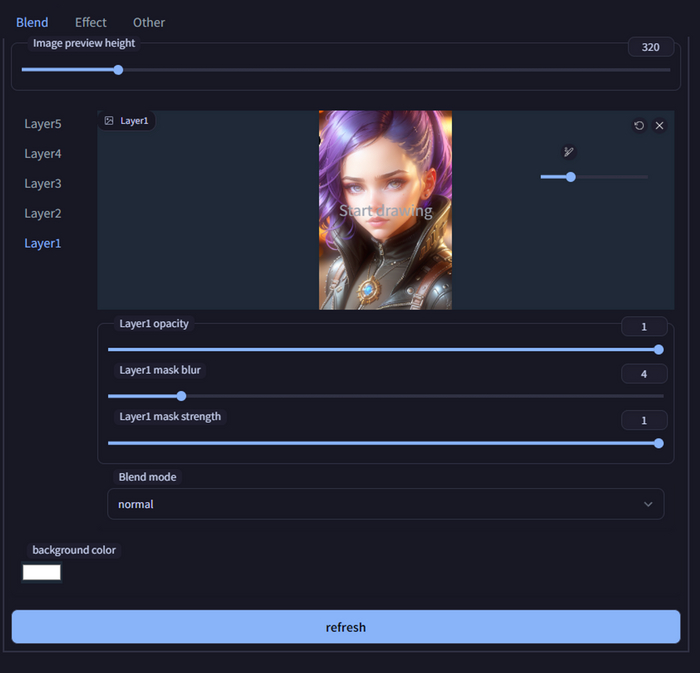Adjust the brush size slider on canvas

pyautogui.click(x=594, y=177)
